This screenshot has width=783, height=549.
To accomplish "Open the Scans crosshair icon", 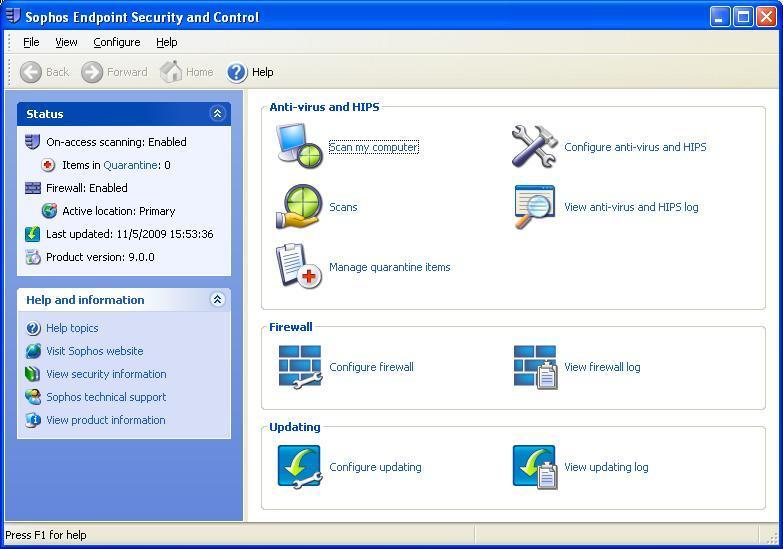I will [300, 206].
